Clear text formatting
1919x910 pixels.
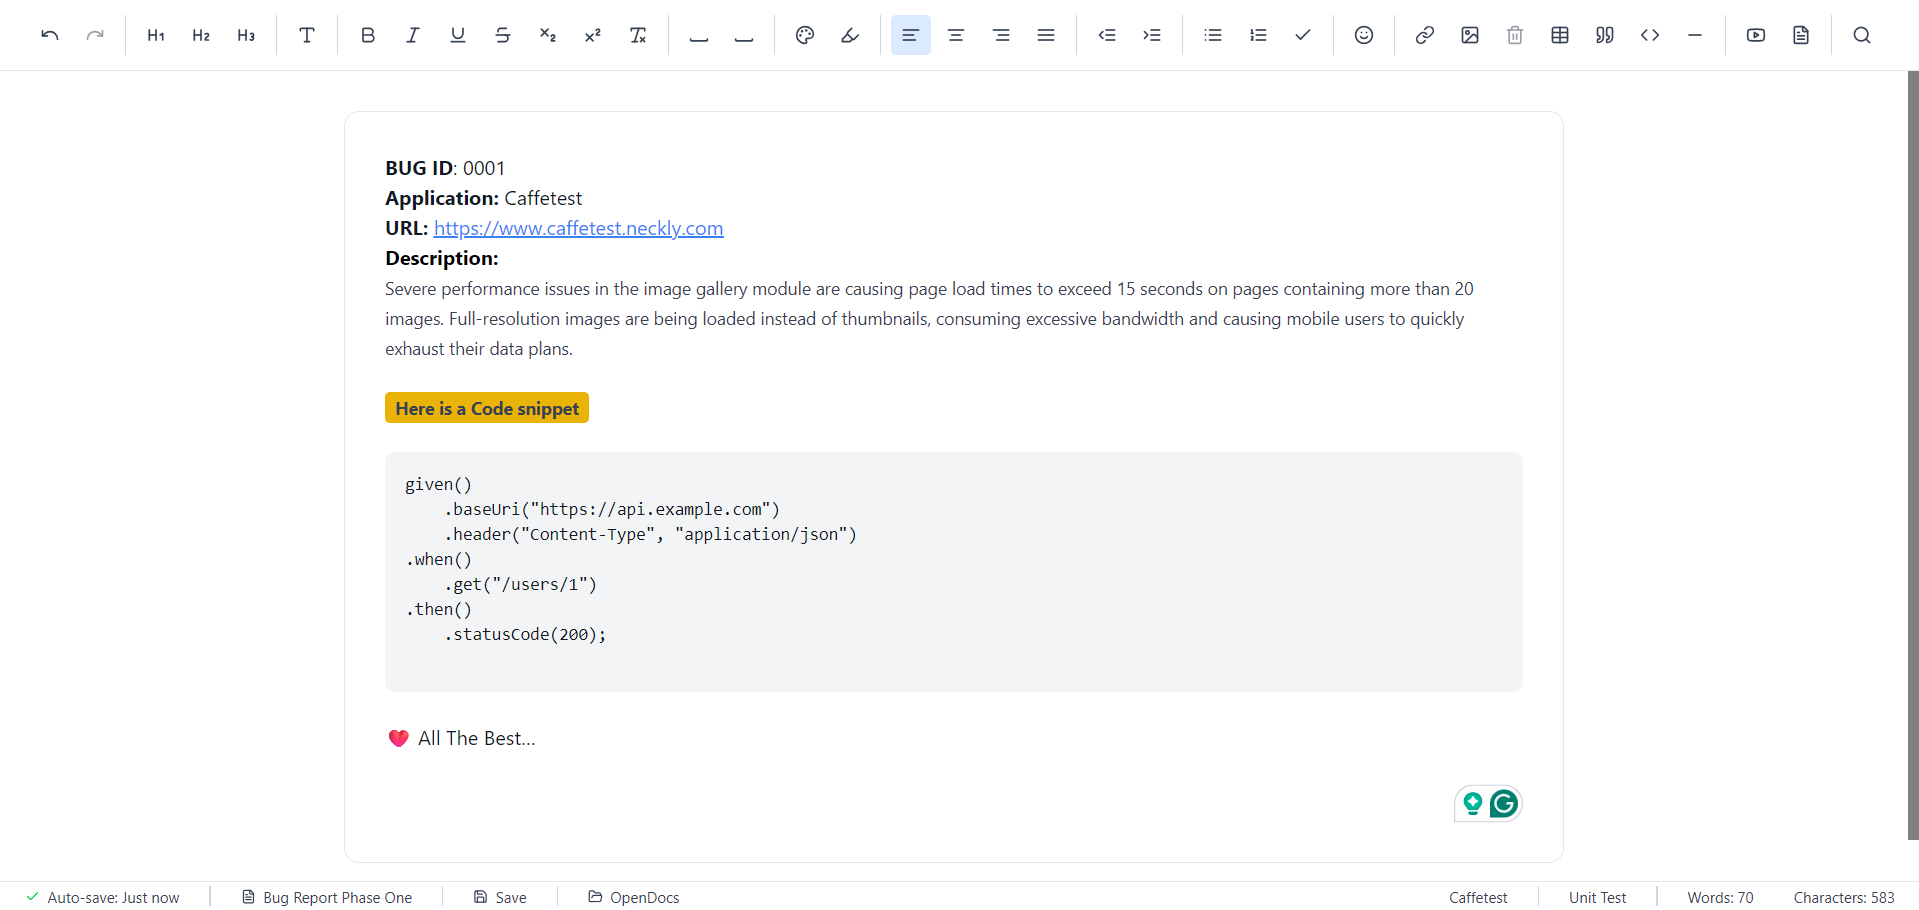(638, 35)
